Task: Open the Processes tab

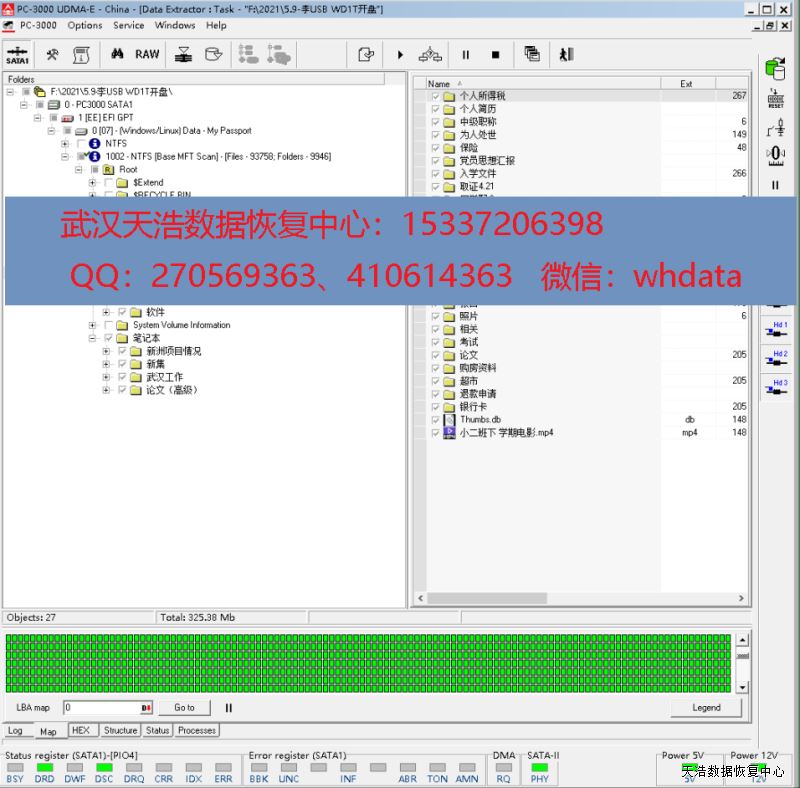Action: pyautogui.click(x=197, y=730)
